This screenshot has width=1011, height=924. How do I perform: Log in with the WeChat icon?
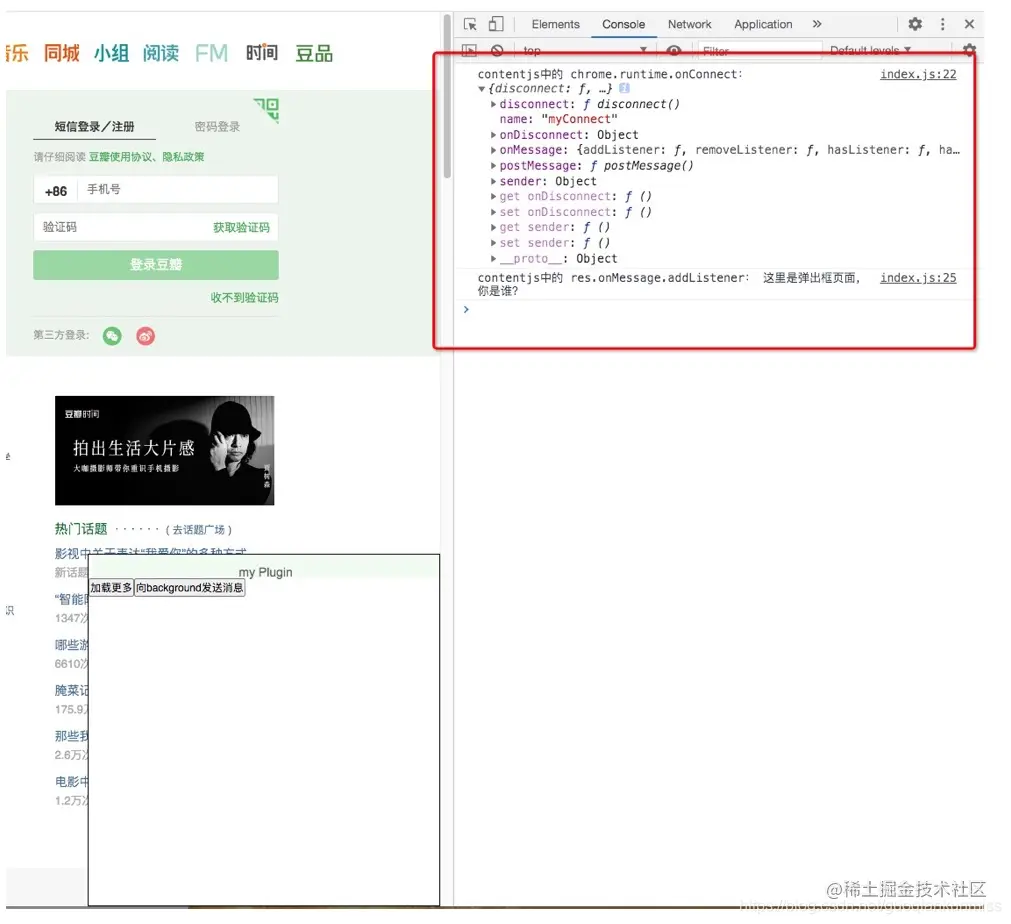point(112,336)
